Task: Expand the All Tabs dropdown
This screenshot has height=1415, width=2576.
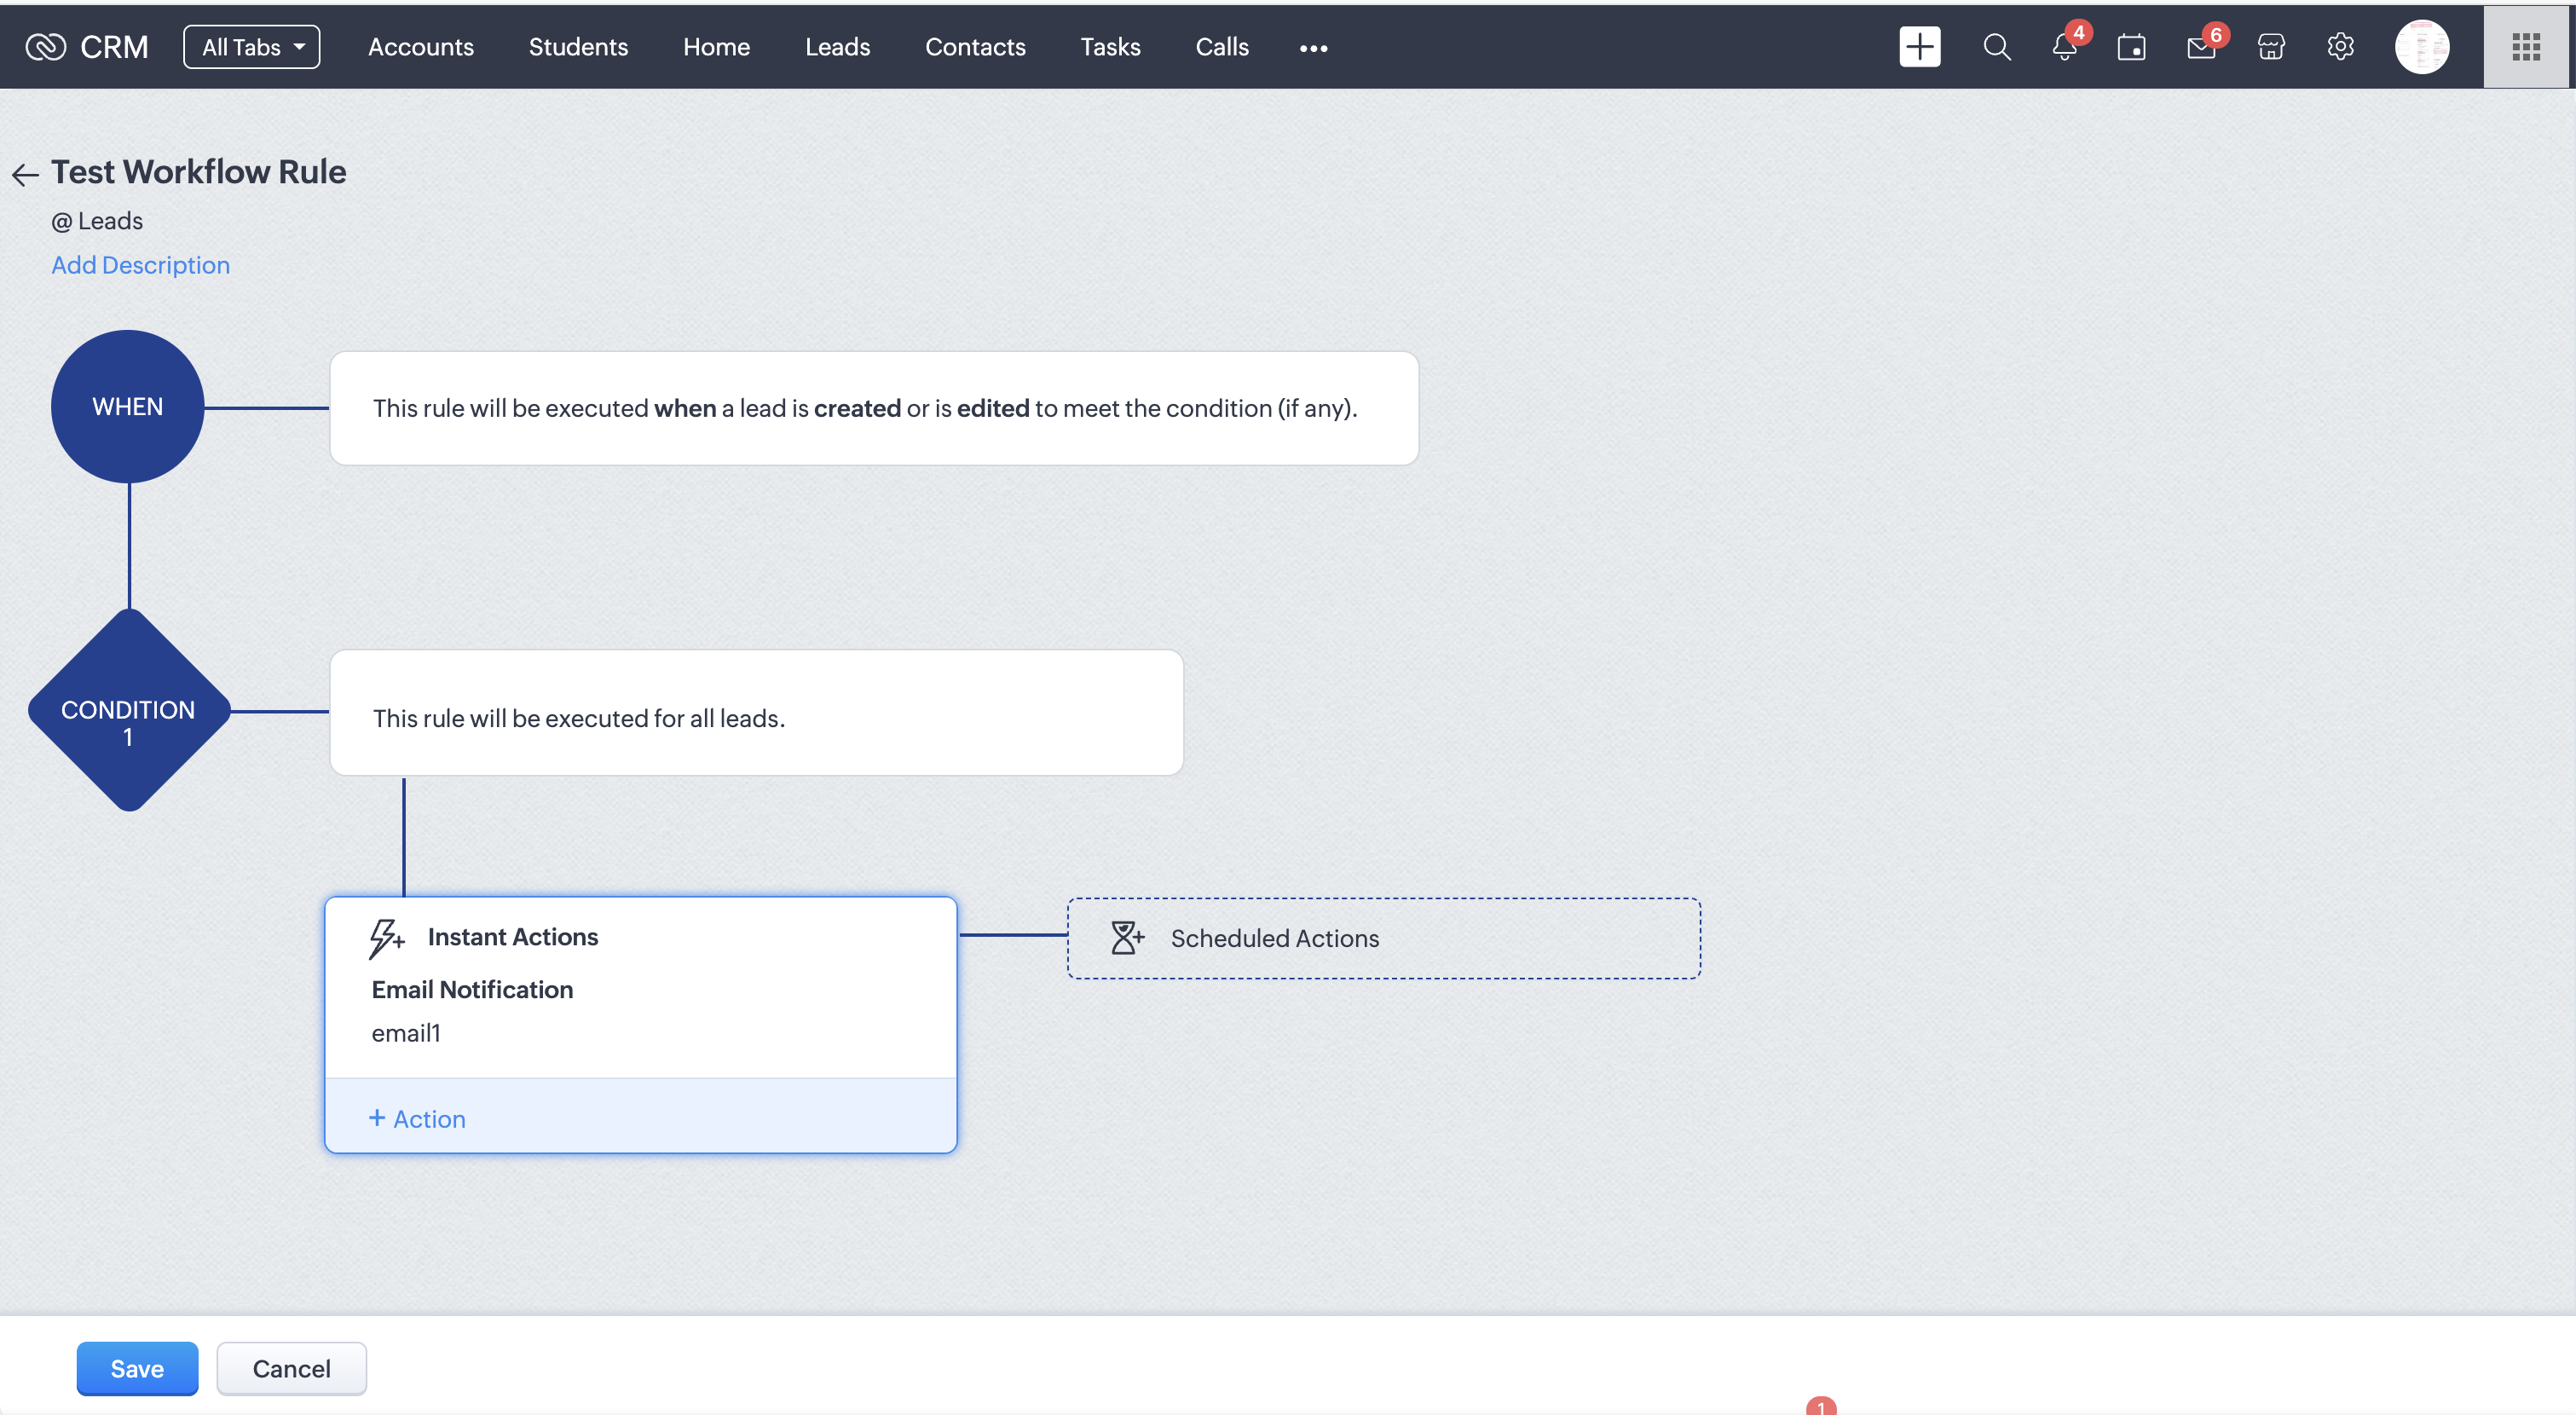Action: coord(252,47)
